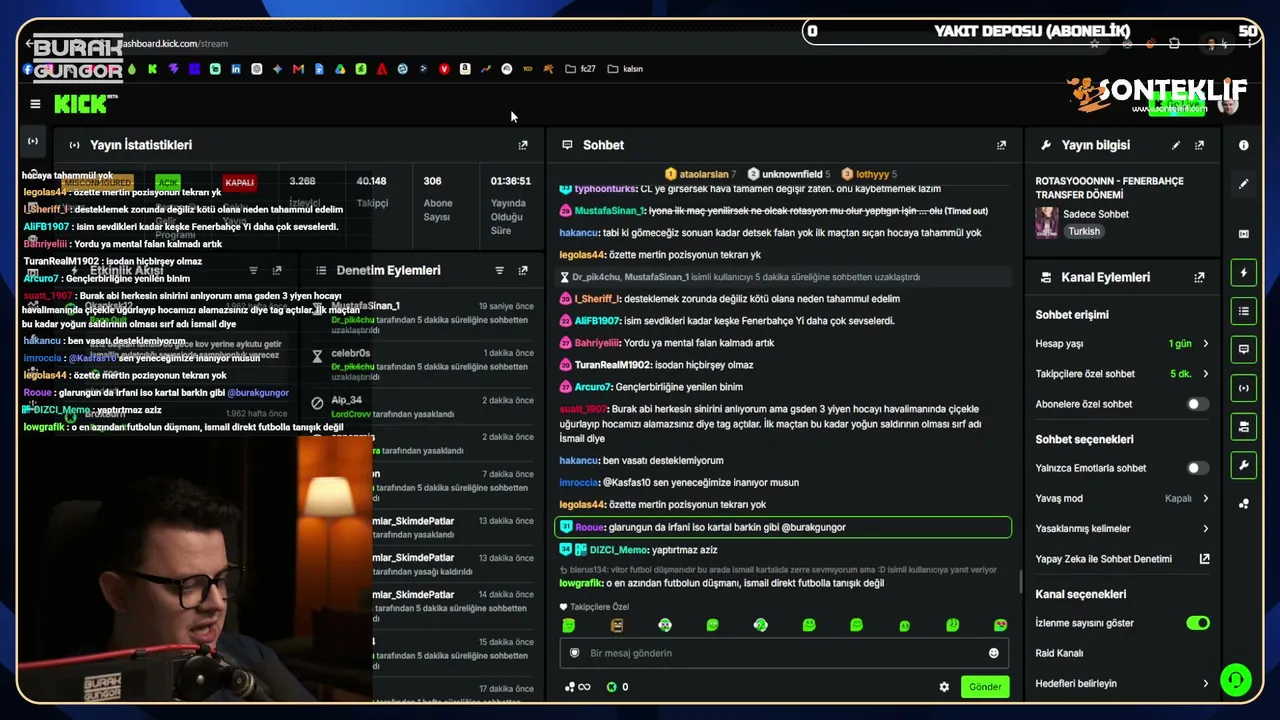1280x720 pixels.
Task: Open the Adobe bookmark icon
Action: pyautogui.click(x=382, y=69)
